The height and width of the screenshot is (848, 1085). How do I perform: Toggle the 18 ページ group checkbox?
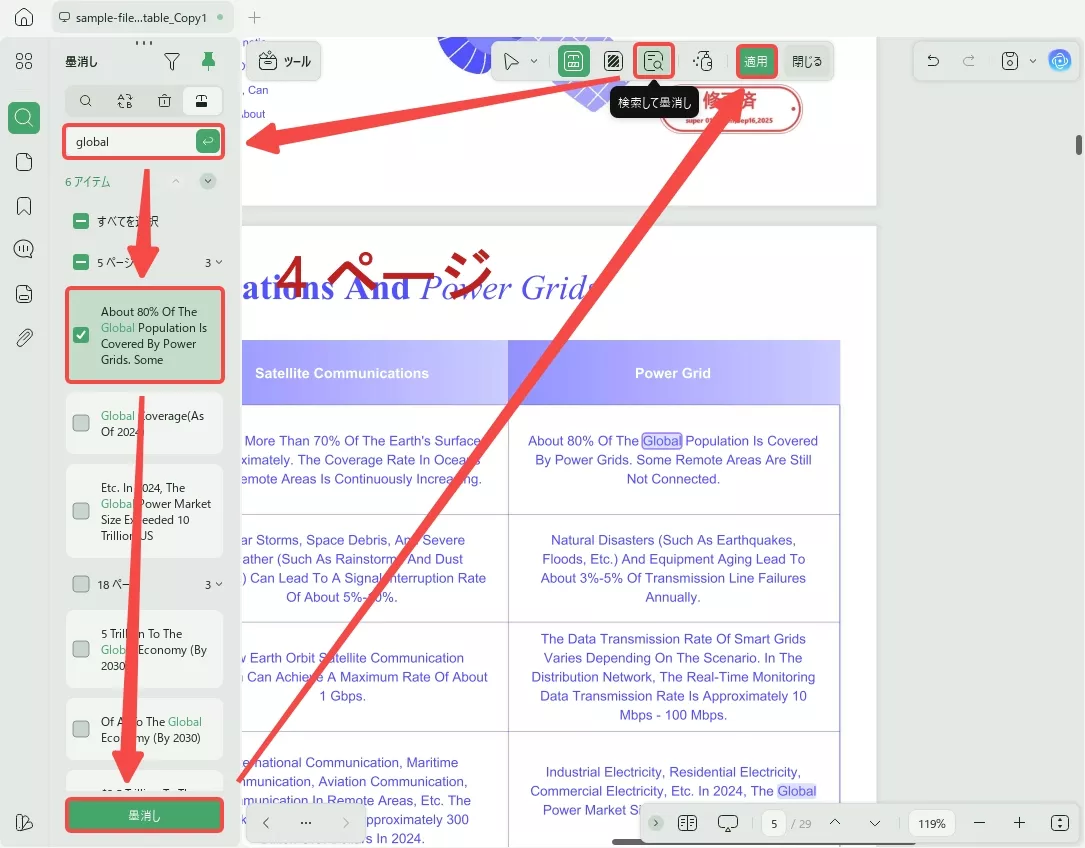[81, 584]
